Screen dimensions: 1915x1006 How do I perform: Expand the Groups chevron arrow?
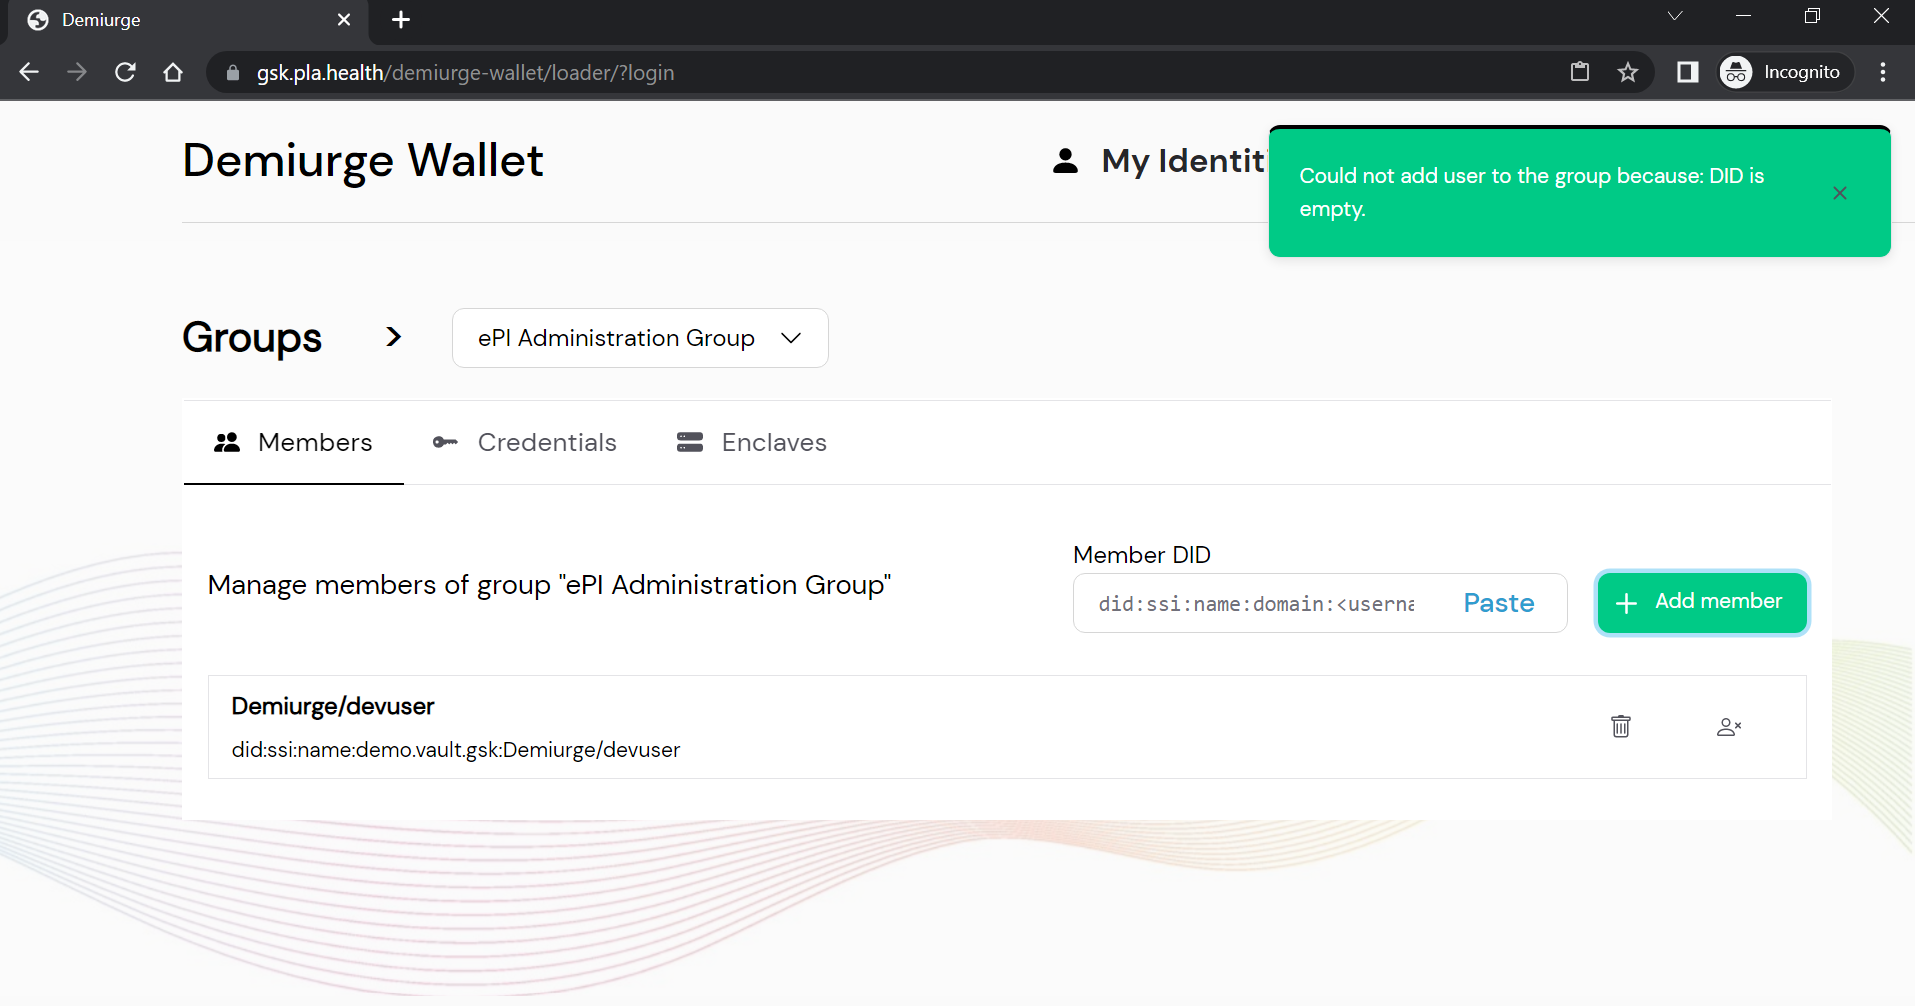(x=393, y=337)
